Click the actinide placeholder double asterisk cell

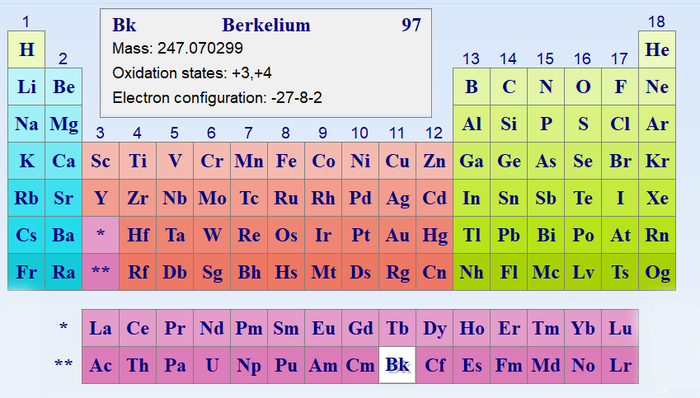pos(100,272)
